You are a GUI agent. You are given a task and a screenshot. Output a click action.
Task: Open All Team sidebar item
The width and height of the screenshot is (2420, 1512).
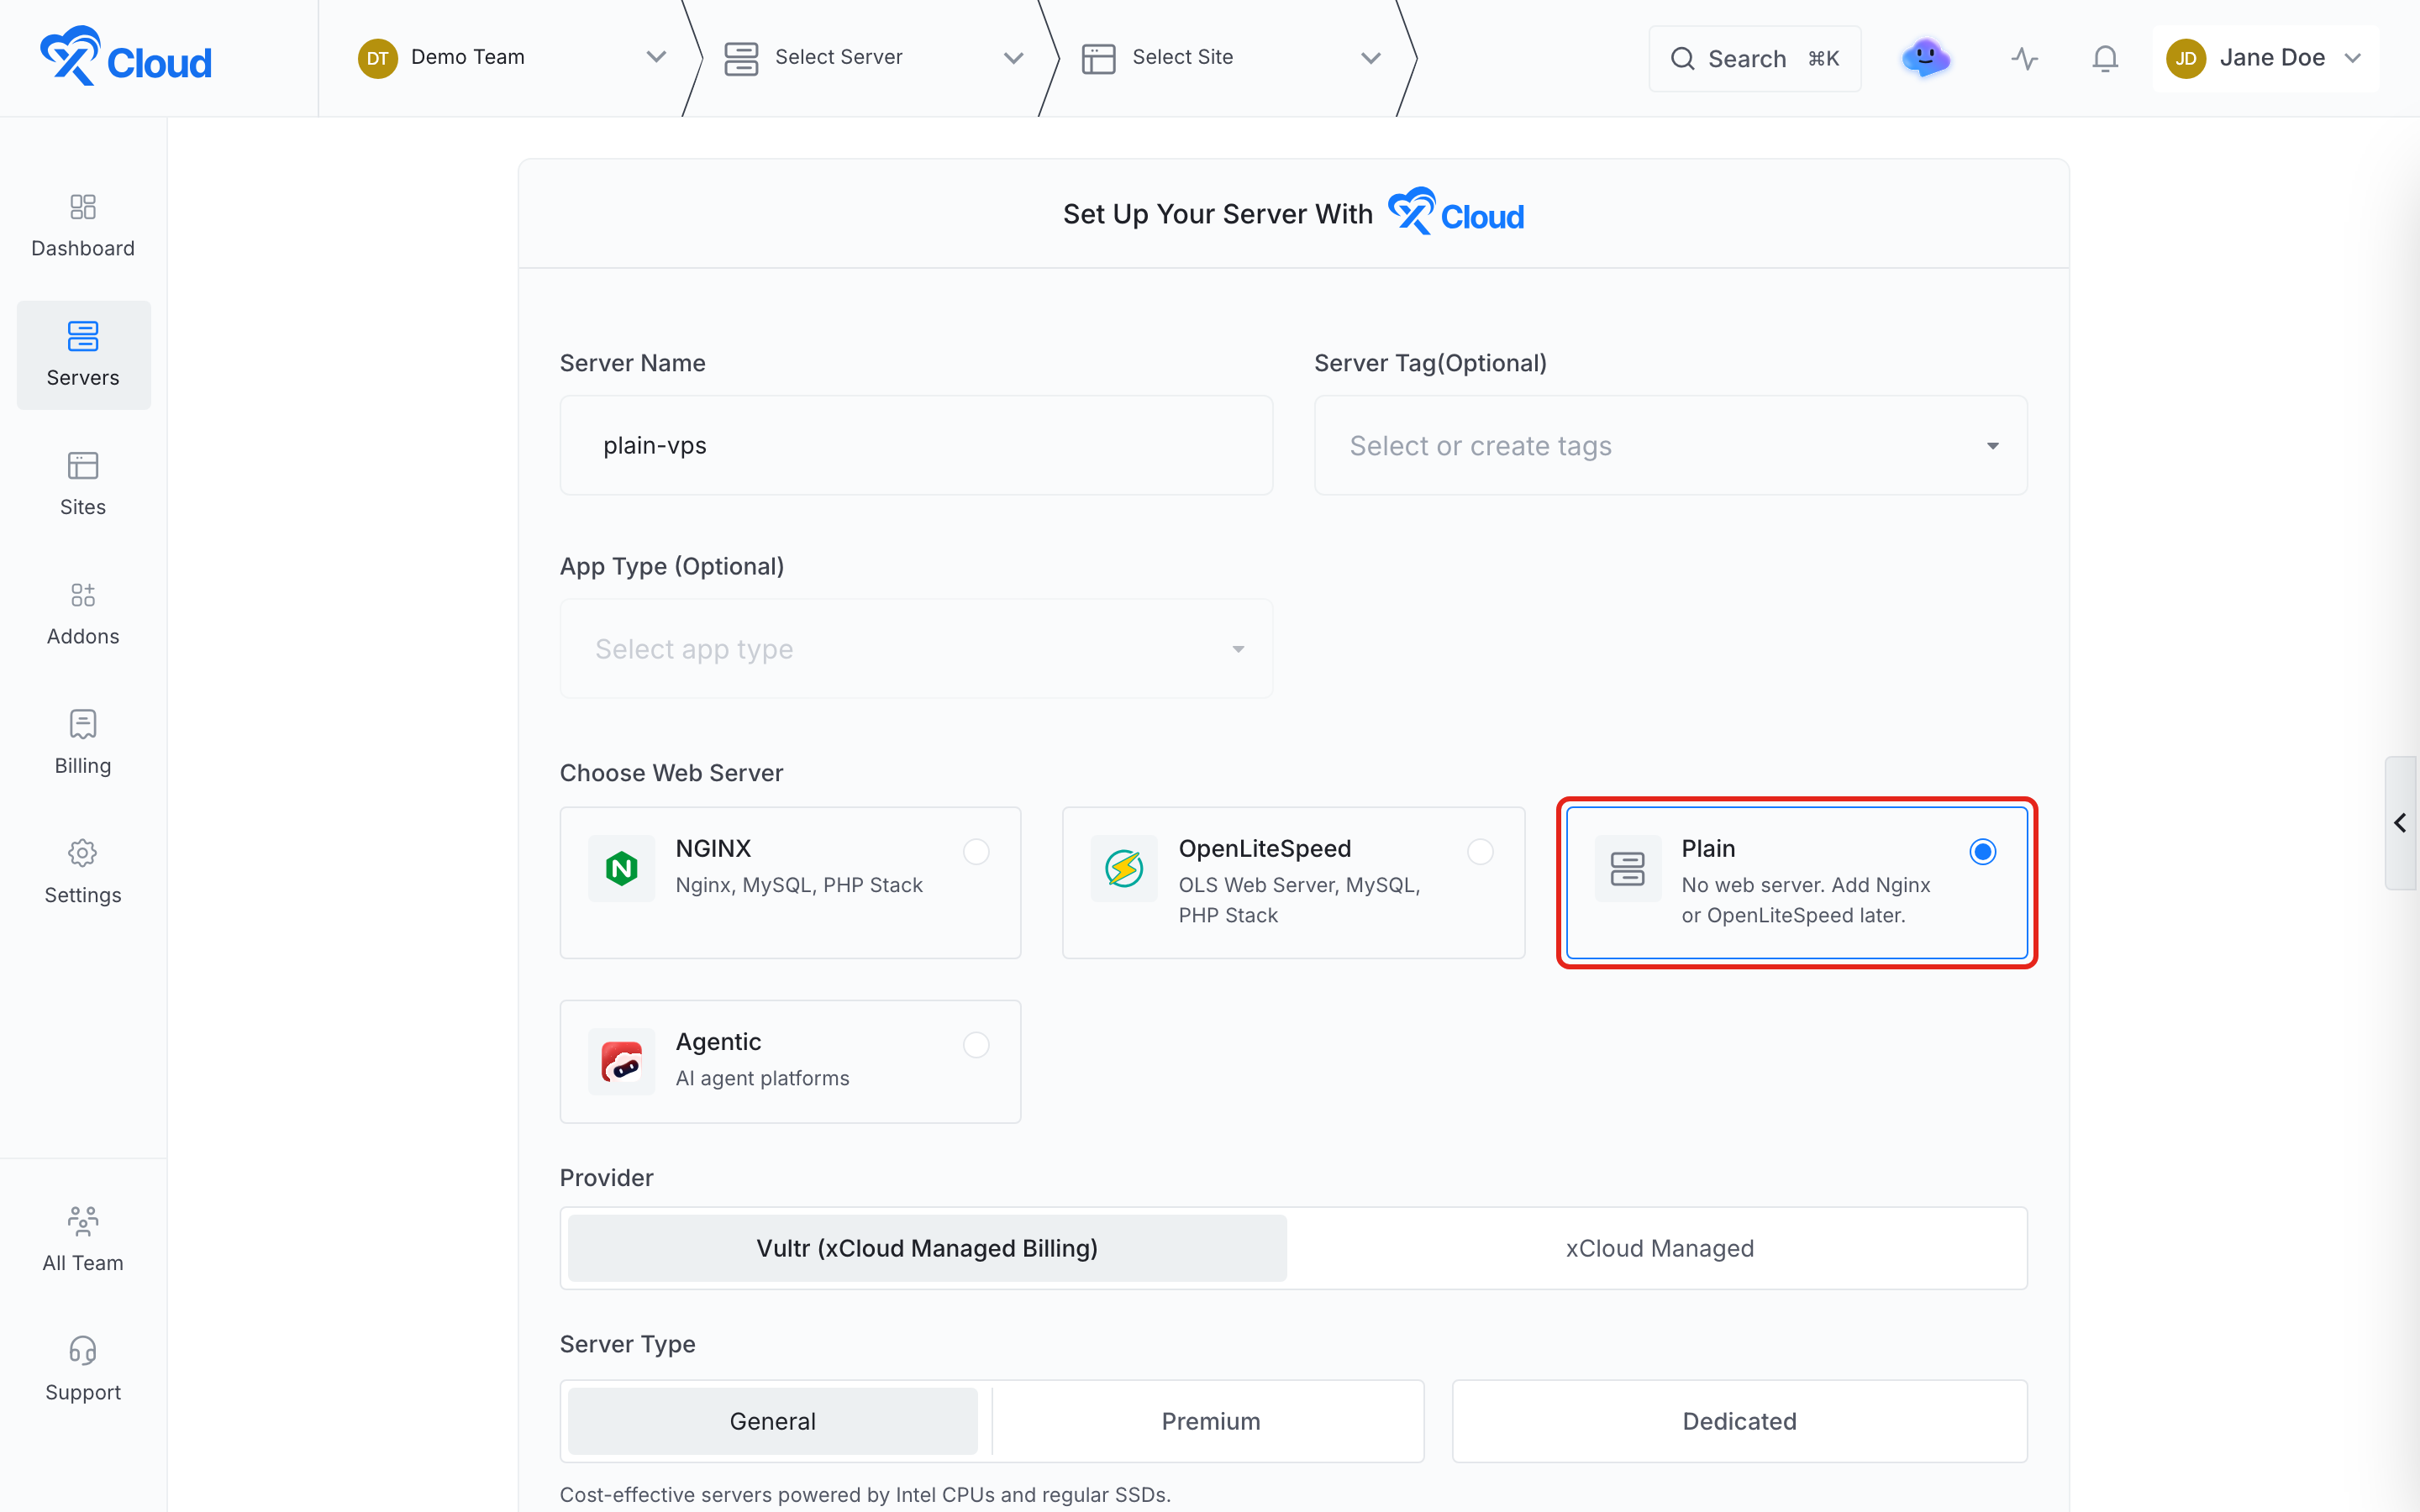(83, 1240)
